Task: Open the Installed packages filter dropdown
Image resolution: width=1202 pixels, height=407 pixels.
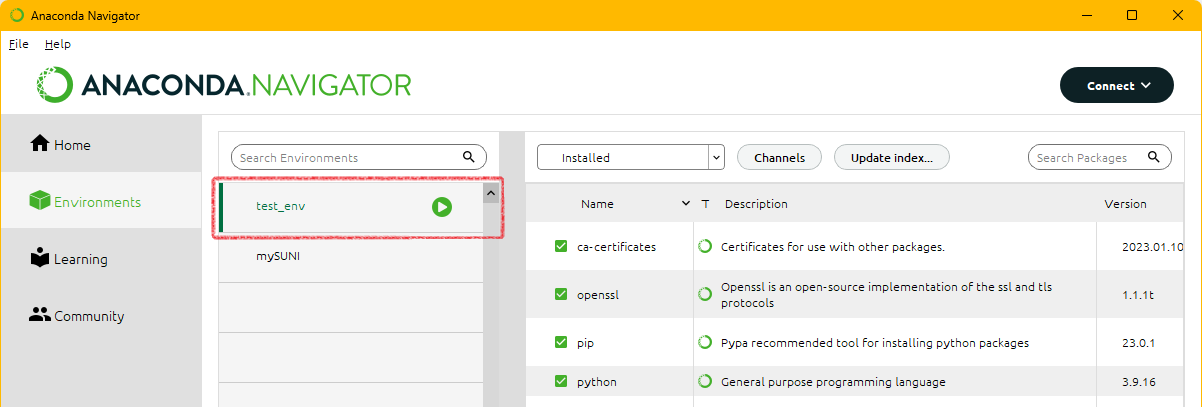Action: [x=630, y=157]
